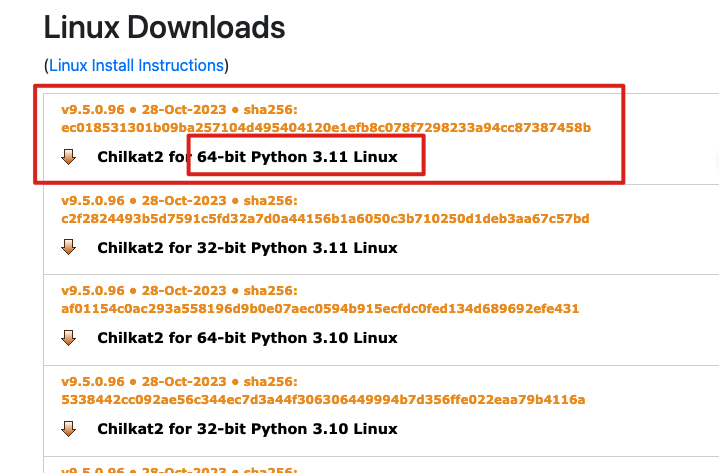Click the sha256 hash starting with ec018531
The image size is (719, 473).
326,127
